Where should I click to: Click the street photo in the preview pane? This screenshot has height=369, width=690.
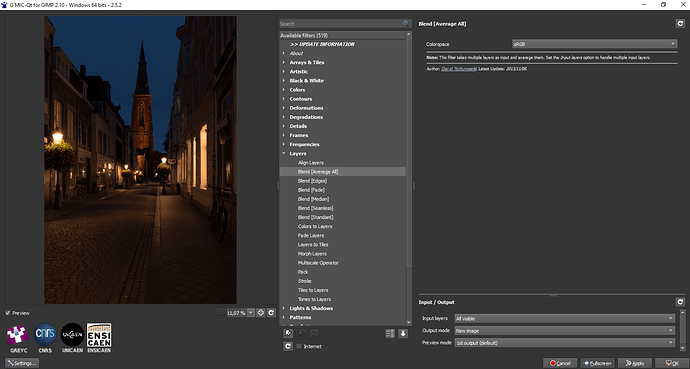click(140, 160)
